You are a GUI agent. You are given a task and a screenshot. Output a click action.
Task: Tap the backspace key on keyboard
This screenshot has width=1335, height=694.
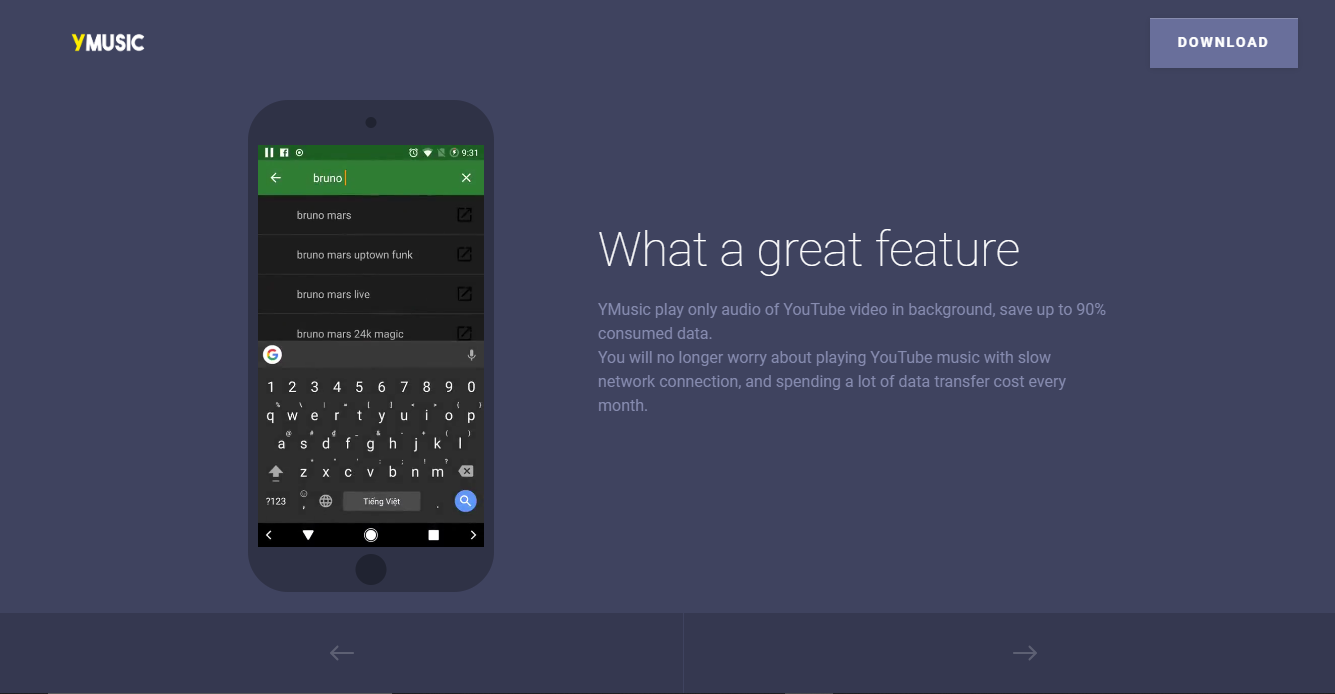466,471
